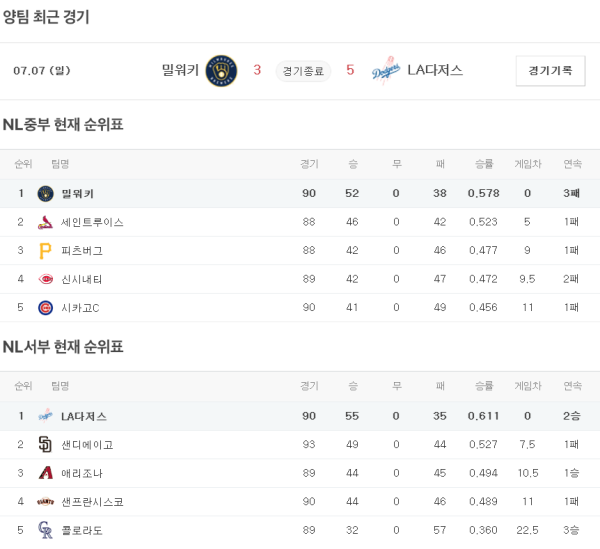Open the 샌디에이고 team link
The height and width of the screenshot is (549, 600).
[87, 444]
